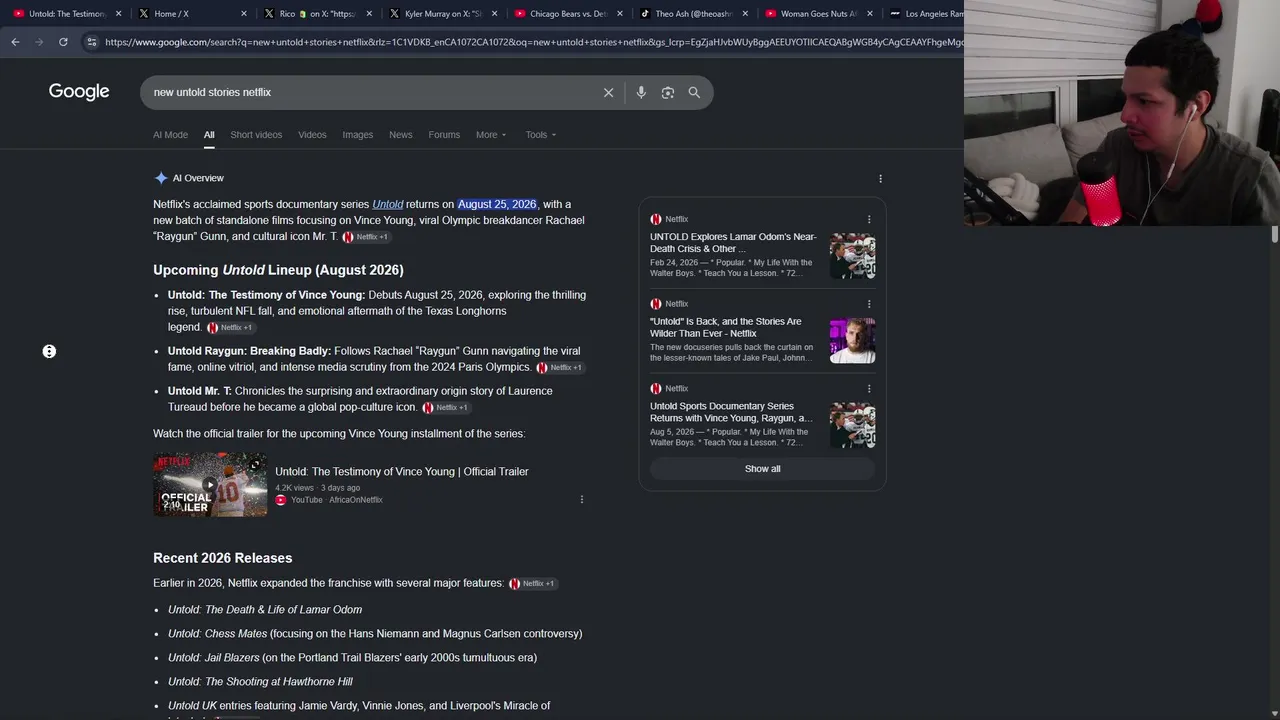The width and height of the screenshot is (1280, 720).
Task: Open the Tools dropdown
Action: 541,135
